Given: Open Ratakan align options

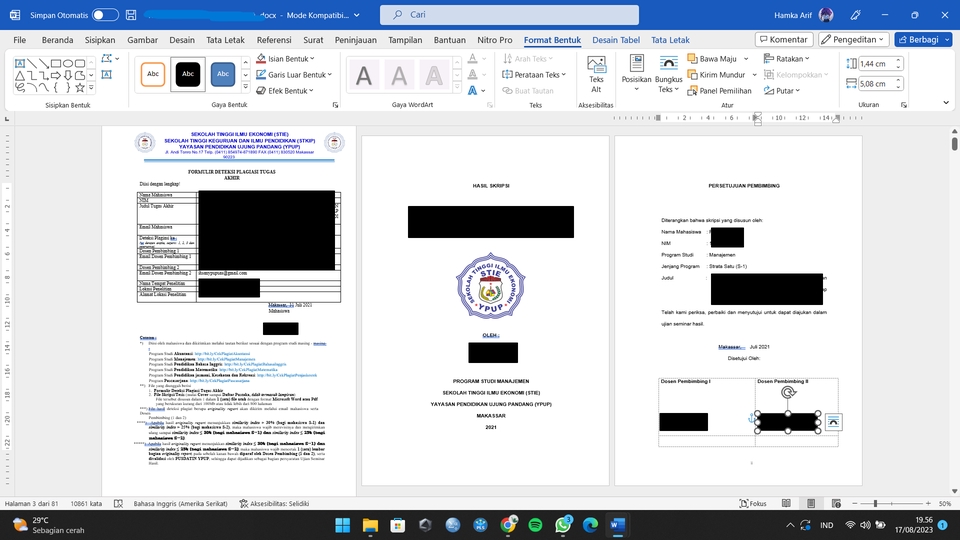Looking at the screenshot, I should [x=787, y=59].
